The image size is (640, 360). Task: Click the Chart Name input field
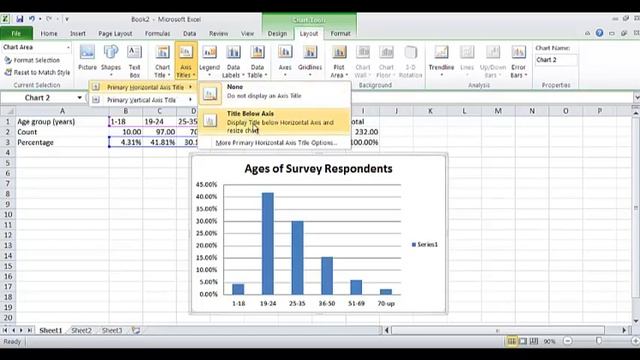556,60
